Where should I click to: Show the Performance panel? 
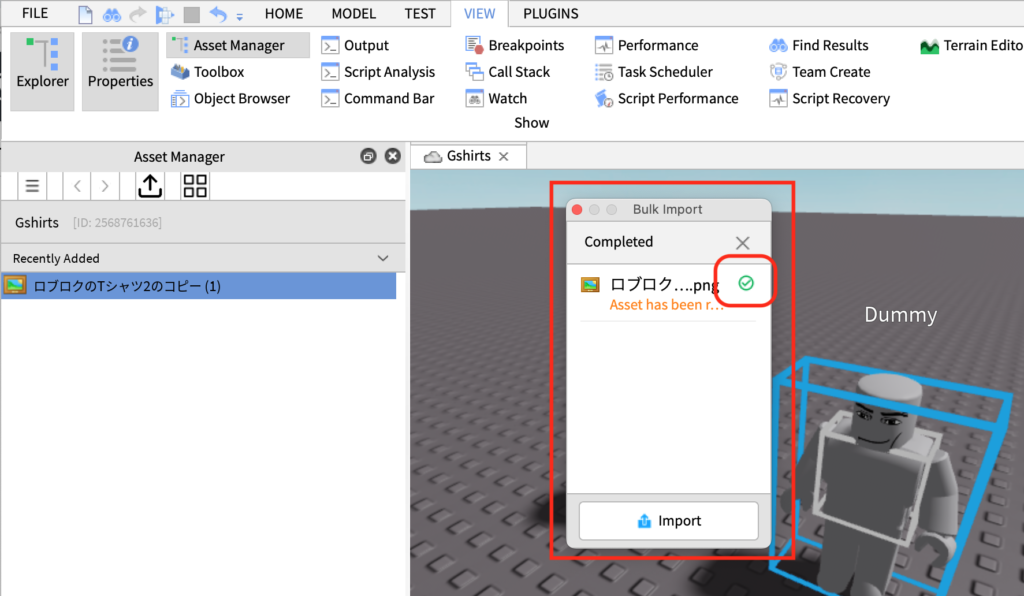[x=647, y=45]
